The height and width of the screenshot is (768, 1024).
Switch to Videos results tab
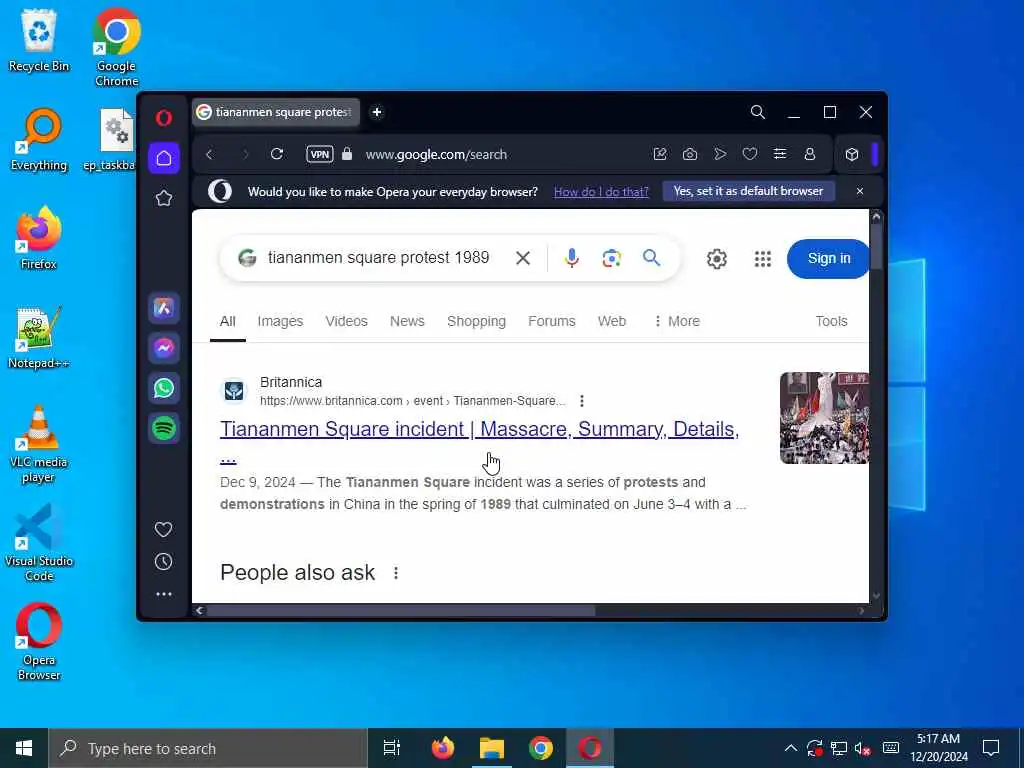(346, 321)
